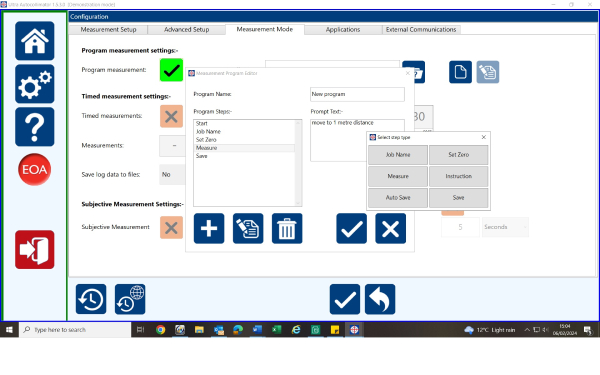Open the Seconds units dropdown

(505, 227)
